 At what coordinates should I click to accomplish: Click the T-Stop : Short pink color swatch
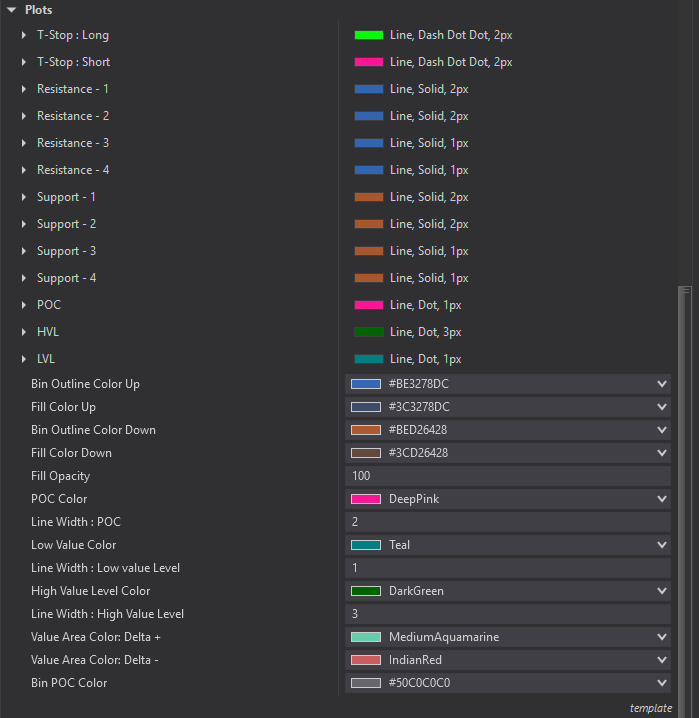point(368,62)
